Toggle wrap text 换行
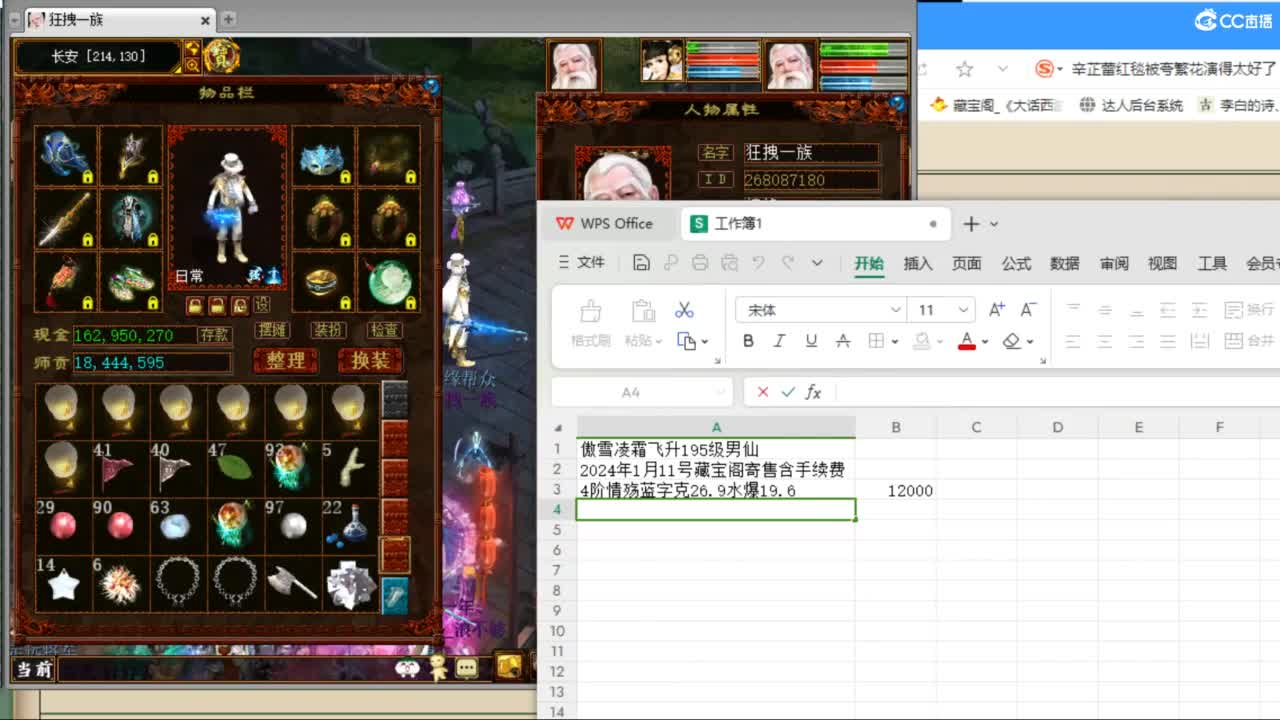This screenshot has width=1280, height=720. click(1249, 310)
